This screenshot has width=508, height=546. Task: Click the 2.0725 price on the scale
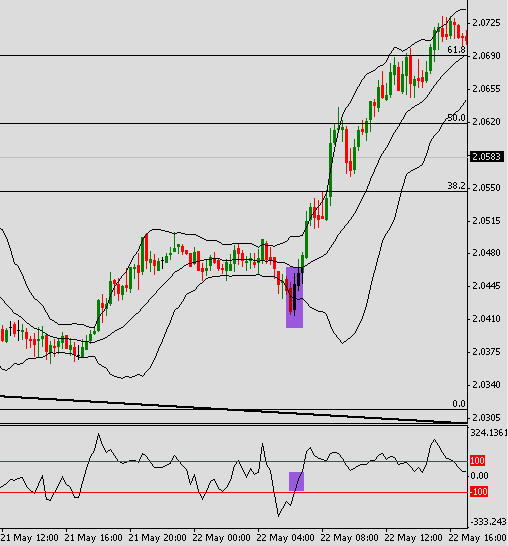(486, 23)
